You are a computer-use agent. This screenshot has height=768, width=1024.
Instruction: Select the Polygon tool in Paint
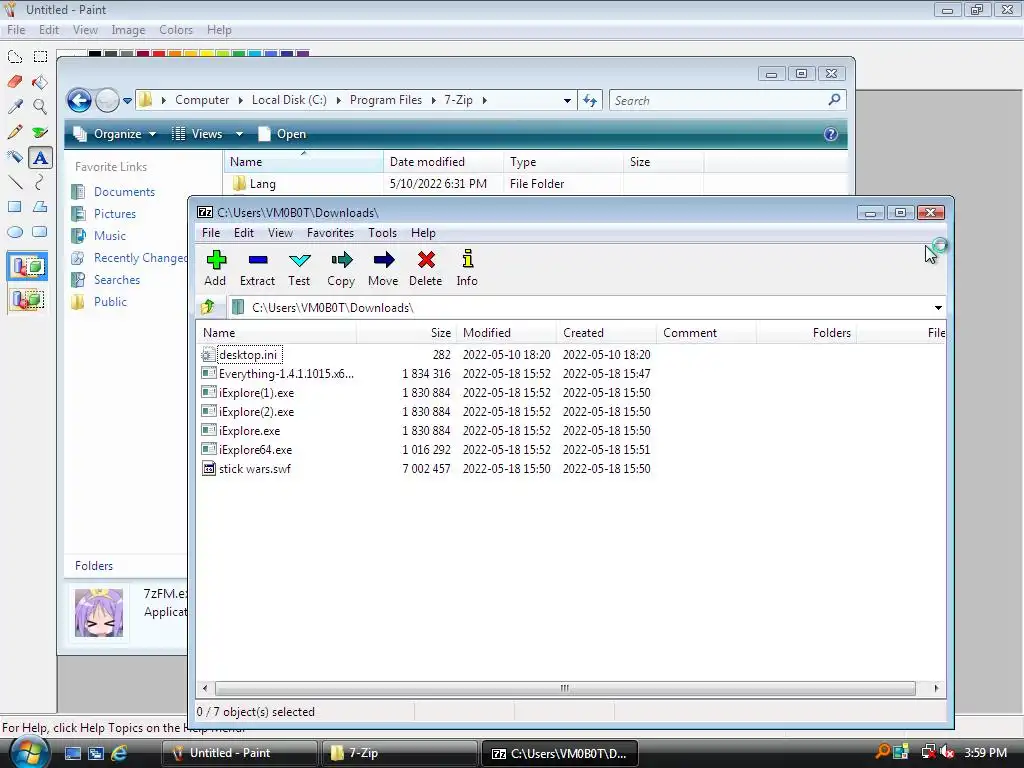pos(40,207)
